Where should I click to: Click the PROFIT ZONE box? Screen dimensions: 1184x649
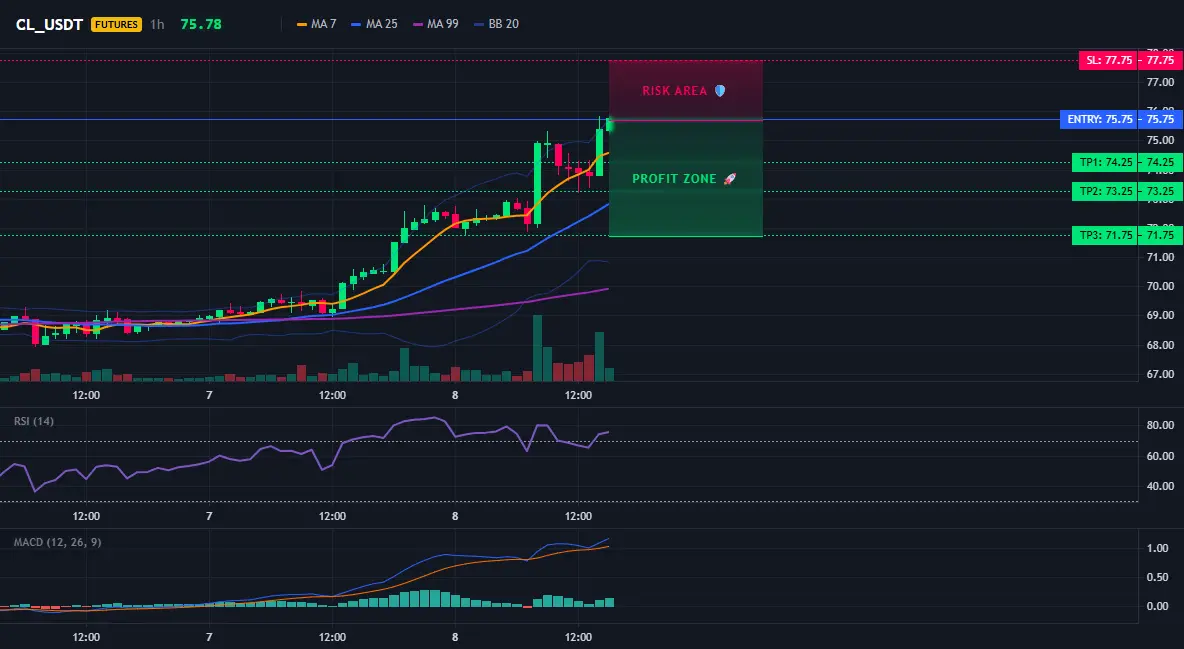click(x=686, y=178)
